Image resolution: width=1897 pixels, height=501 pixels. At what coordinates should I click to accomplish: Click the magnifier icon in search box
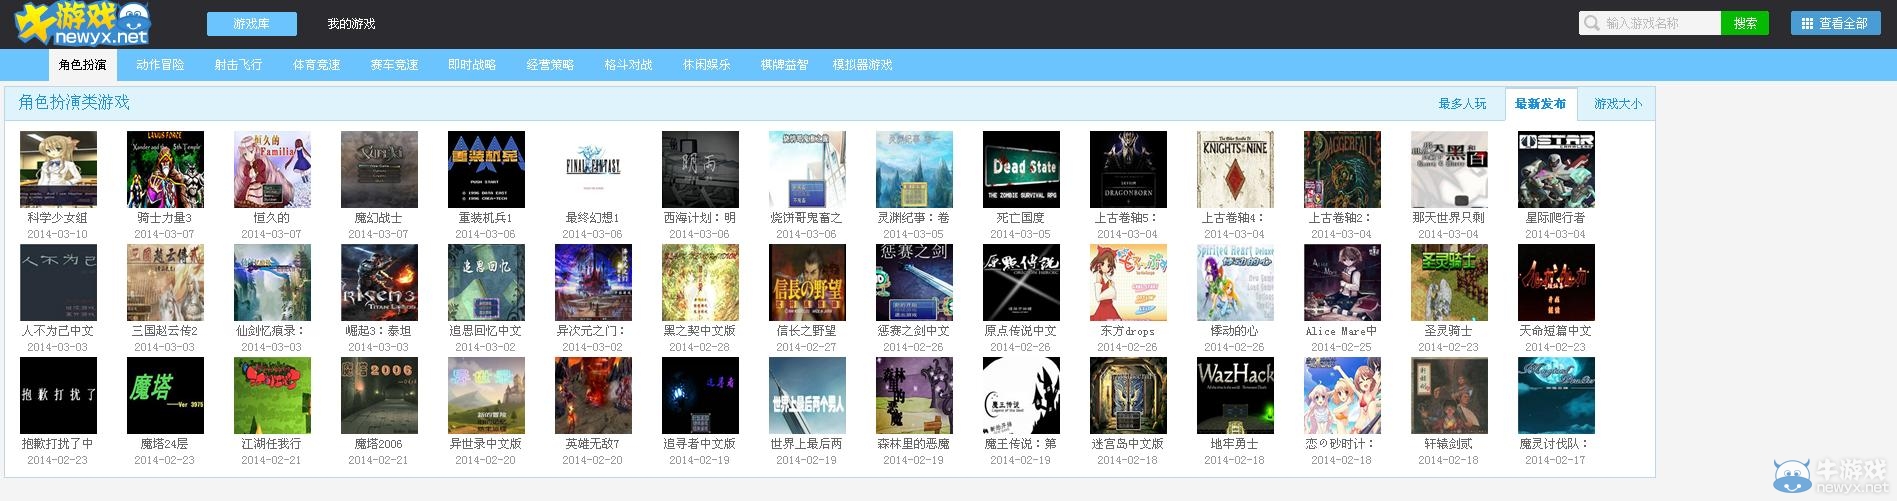pyautogui.click(x=1592, y=23)
